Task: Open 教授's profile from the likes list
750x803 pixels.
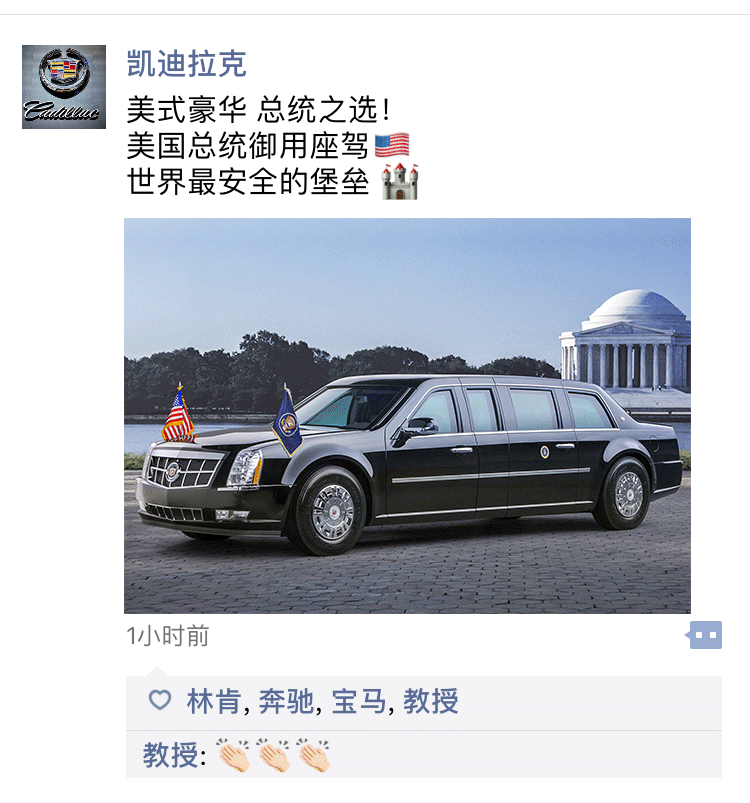Action: click(x=431, y=701)
